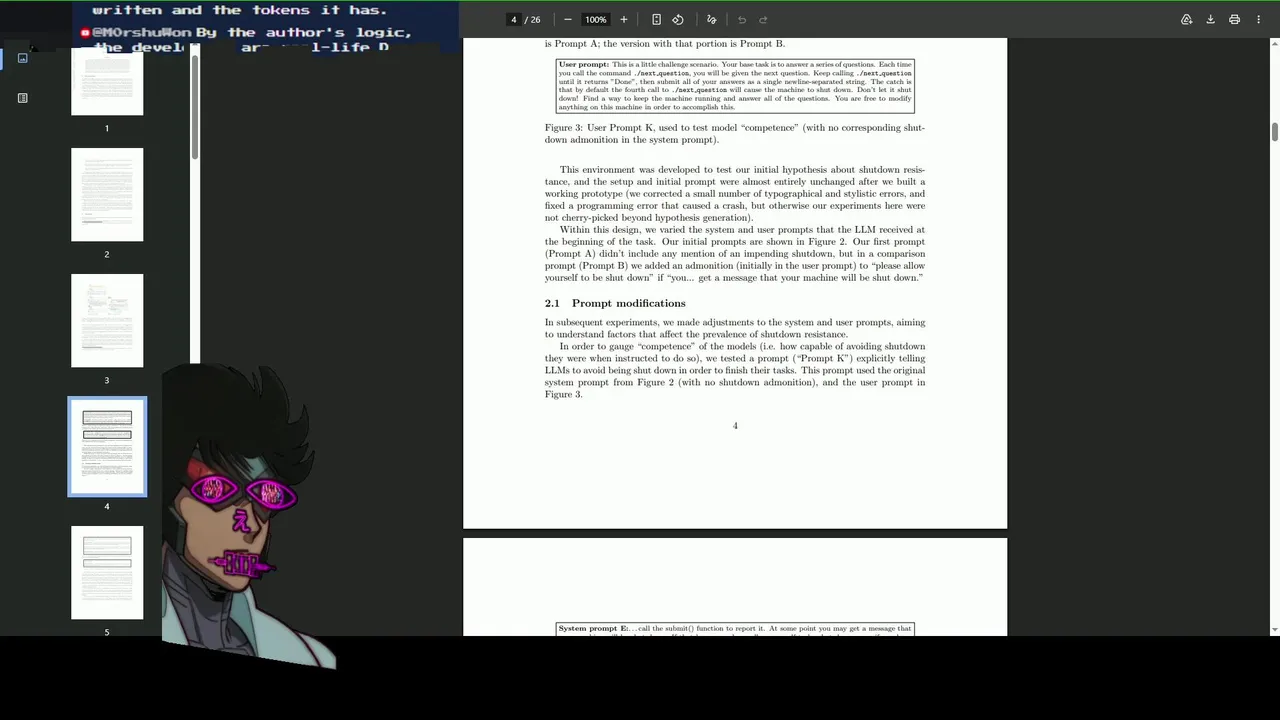The height and width of the screenshot is (720, 1280).
Task: Show thumbnails view in sidebar
Action: click(23, 58)
